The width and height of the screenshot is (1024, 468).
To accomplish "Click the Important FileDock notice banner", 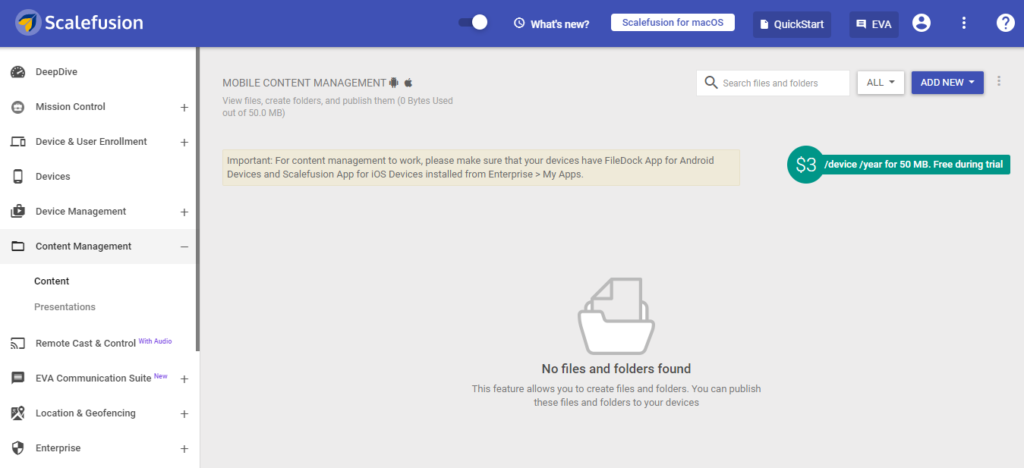I will 481,167.
